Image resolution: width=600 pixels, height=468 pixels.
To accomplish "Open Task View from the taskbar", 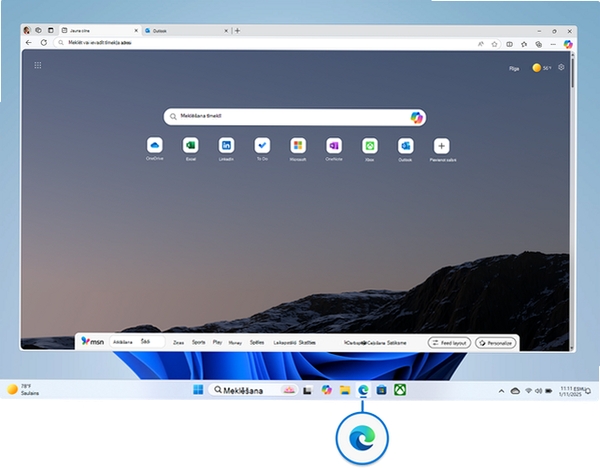I will pos(307,390).
